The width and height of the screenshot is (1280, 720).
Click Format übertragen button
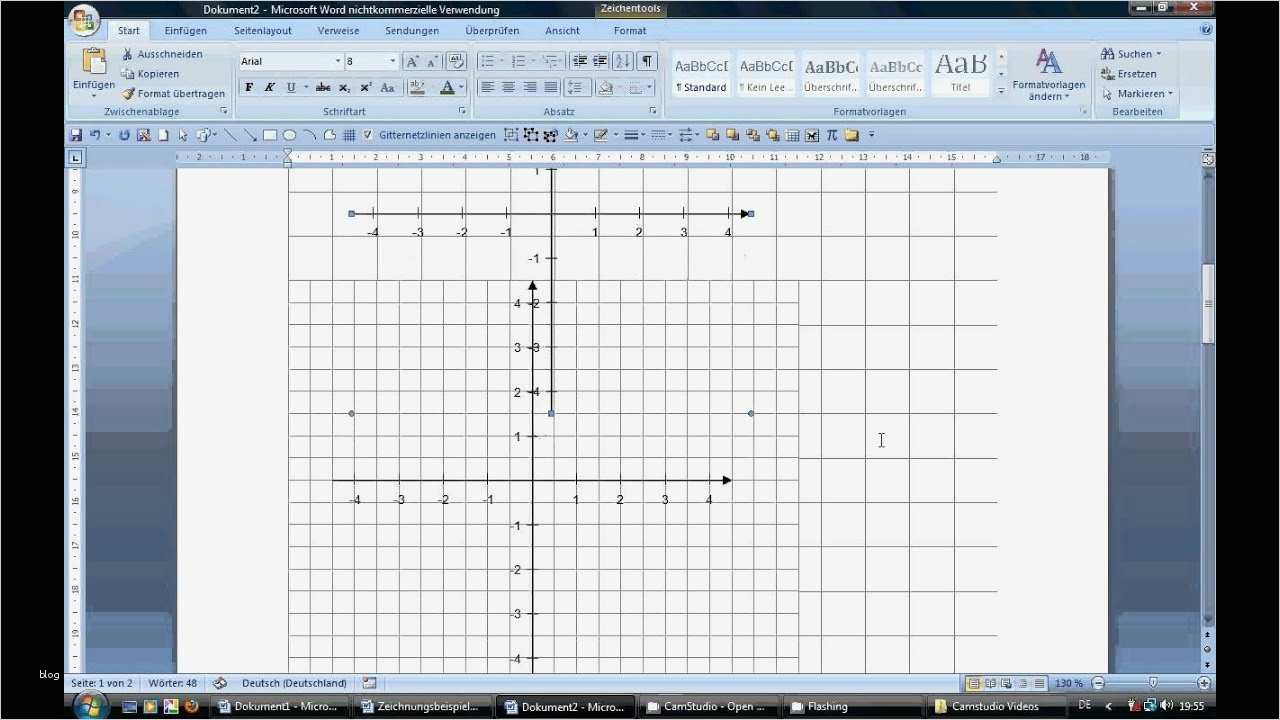pyautogui.click(x=174, y=94)
